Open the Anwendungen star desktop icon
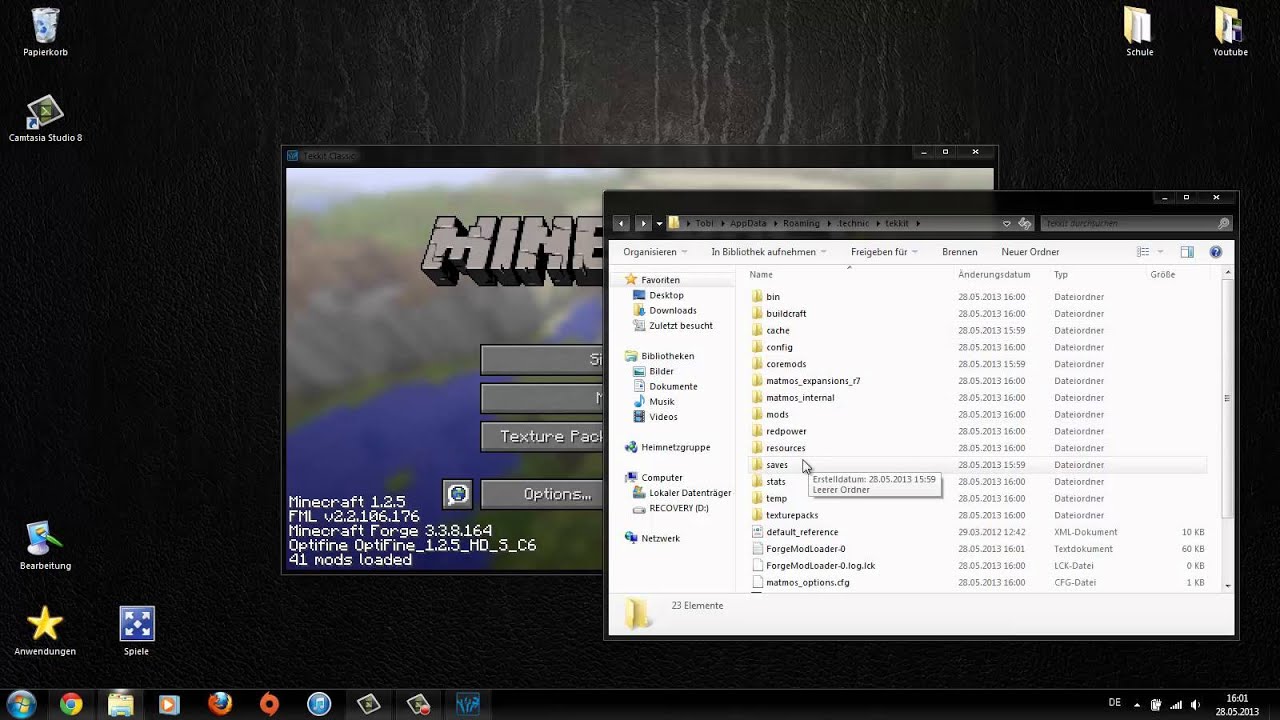The width and height of the screenshot is (1280, 720). tap(45, 631)
